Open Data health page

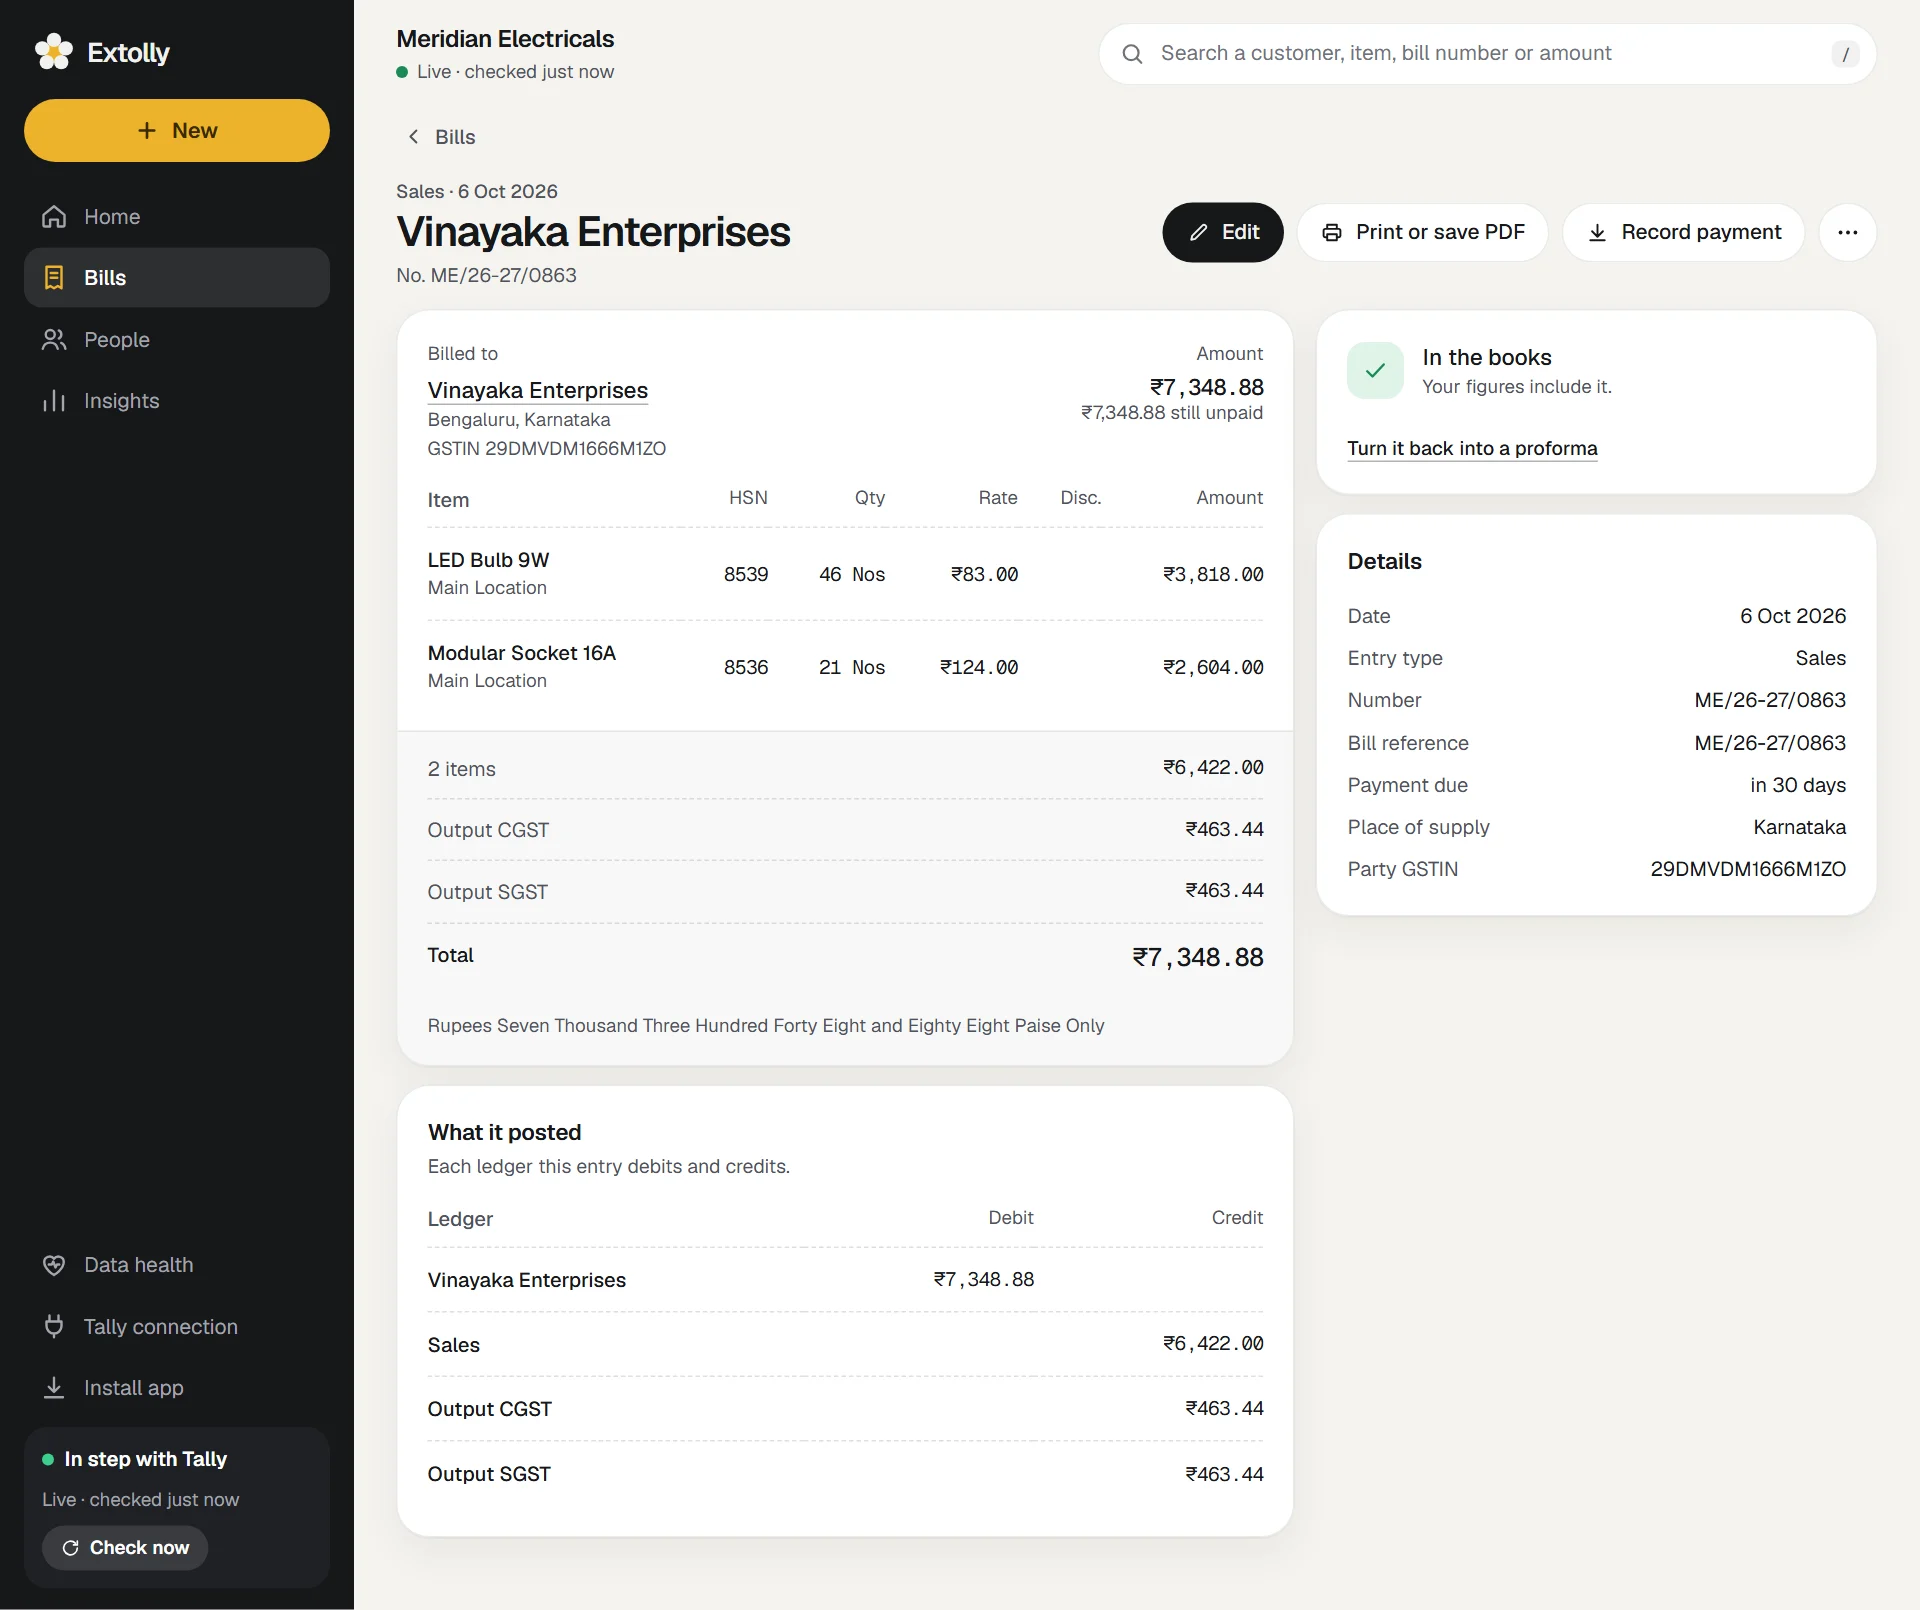click(x=177, y=1265)
